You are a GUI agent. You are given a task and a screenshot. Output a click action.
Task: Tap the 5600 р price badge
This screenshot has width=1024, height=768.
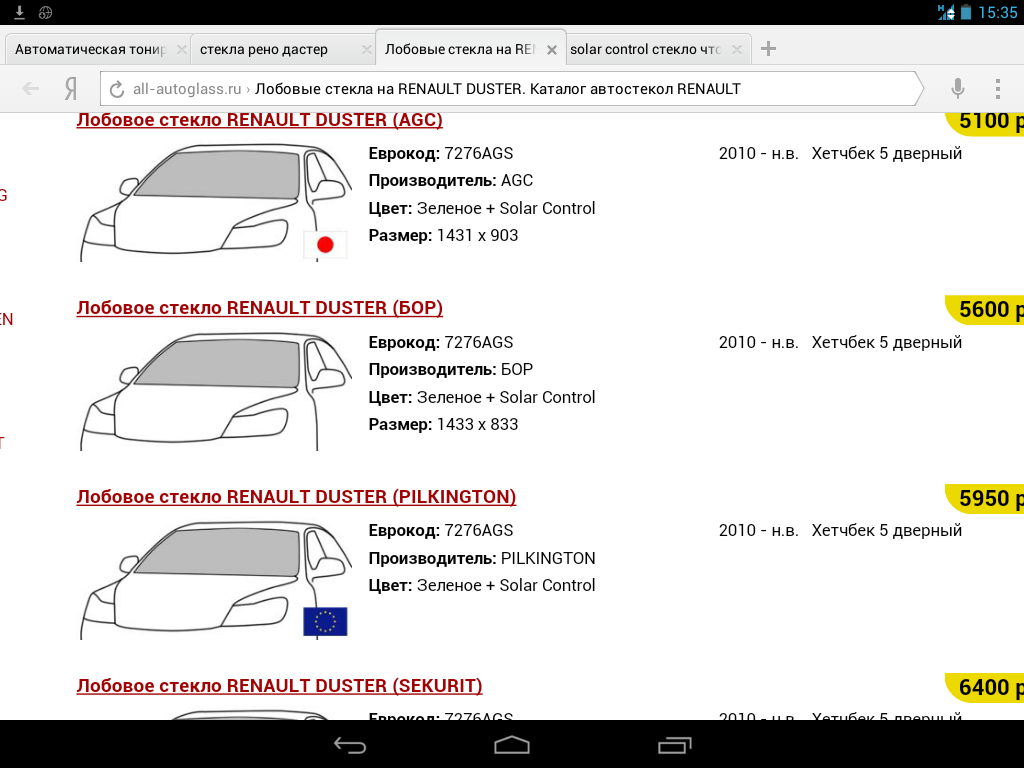(985, 310)
